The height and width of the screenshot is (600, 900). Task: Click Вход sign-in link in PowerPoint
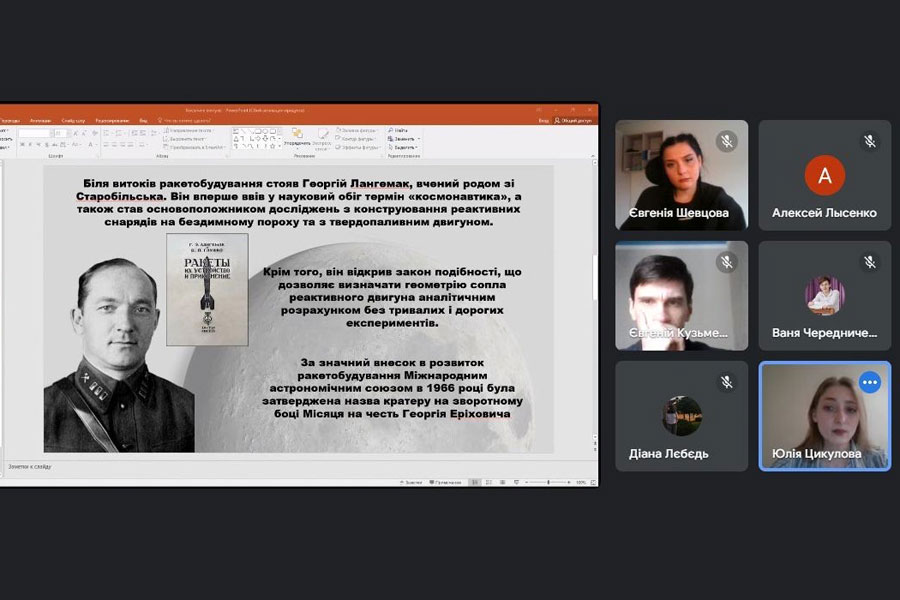click(x=543, y=121)
